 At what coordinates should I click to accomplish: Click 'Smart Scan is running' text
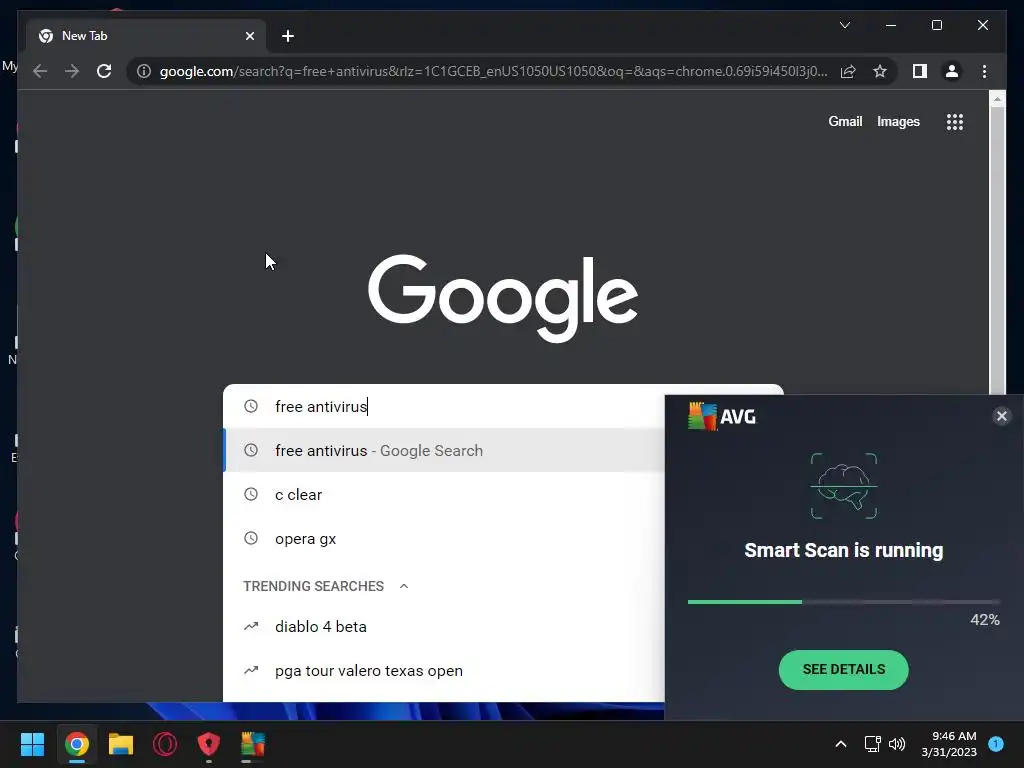pos(843,551)
